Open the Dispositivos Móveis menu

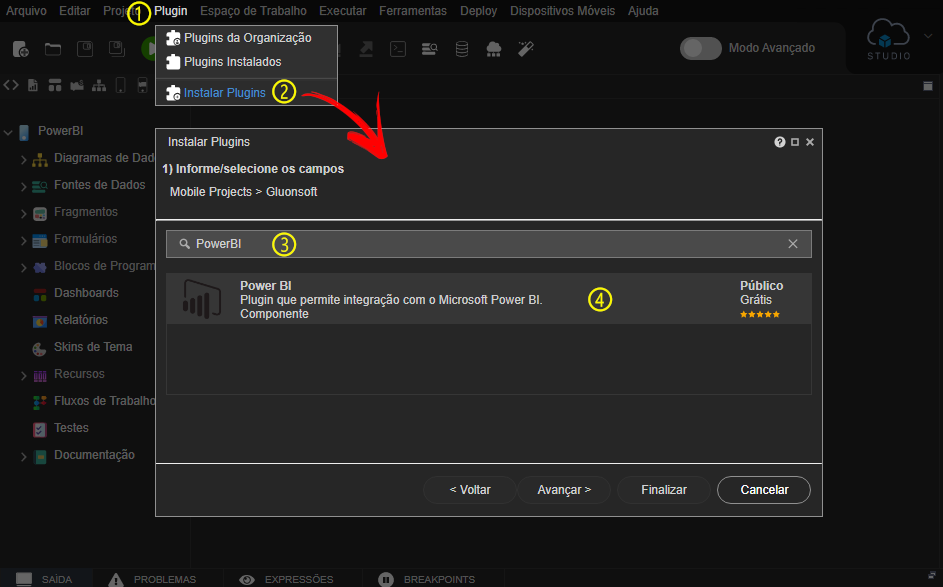[x=562, y=11]
